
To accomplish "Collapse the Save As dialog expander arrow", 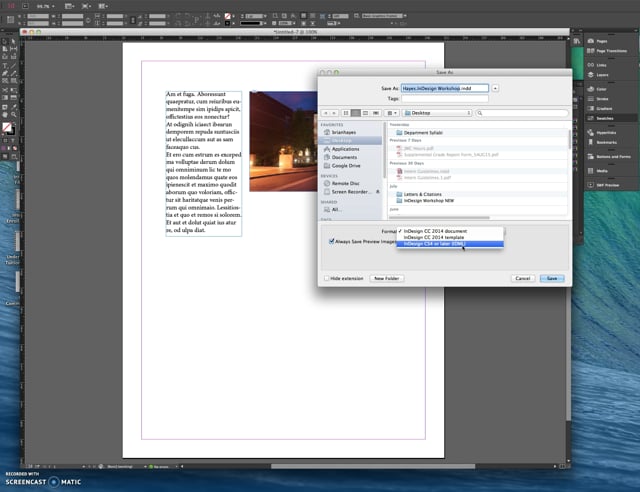I will pyautogui.click(x=496, y=88).
